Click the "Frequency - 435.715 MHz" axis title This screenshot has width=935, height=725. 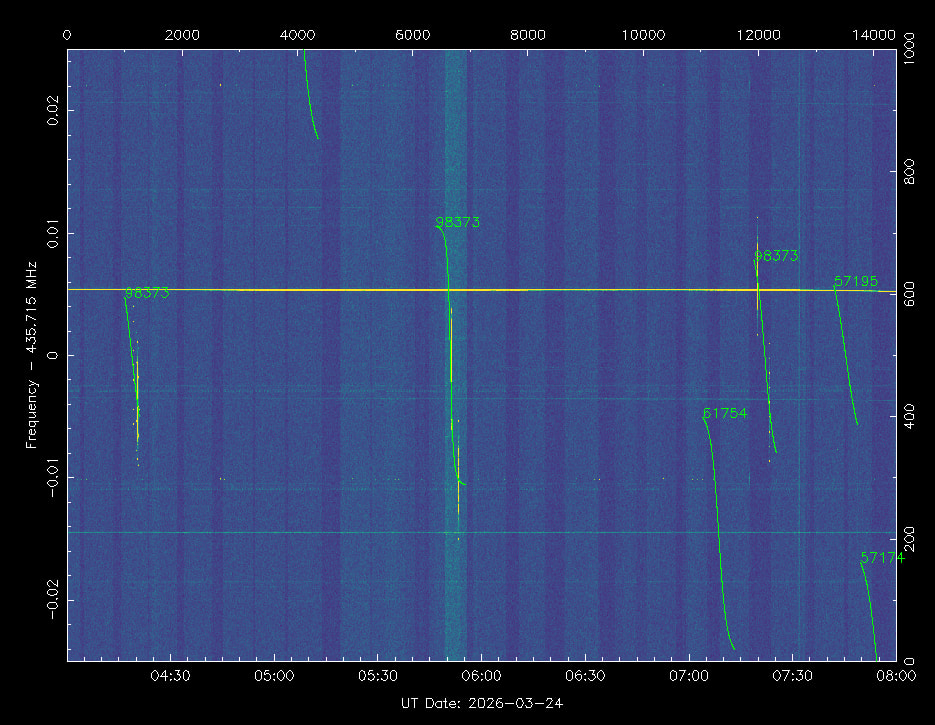click(x=32, y=355)
